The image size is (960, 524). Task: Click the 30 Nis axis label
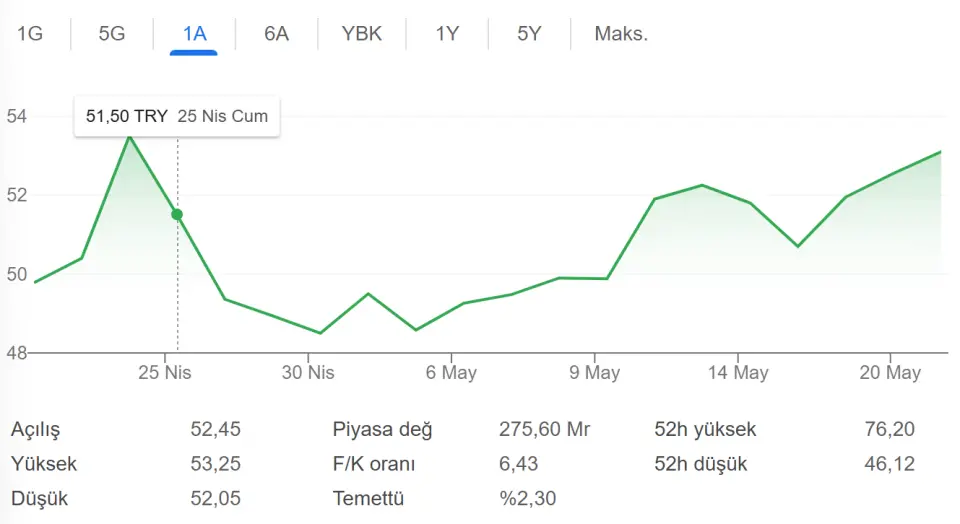[308, 372]
